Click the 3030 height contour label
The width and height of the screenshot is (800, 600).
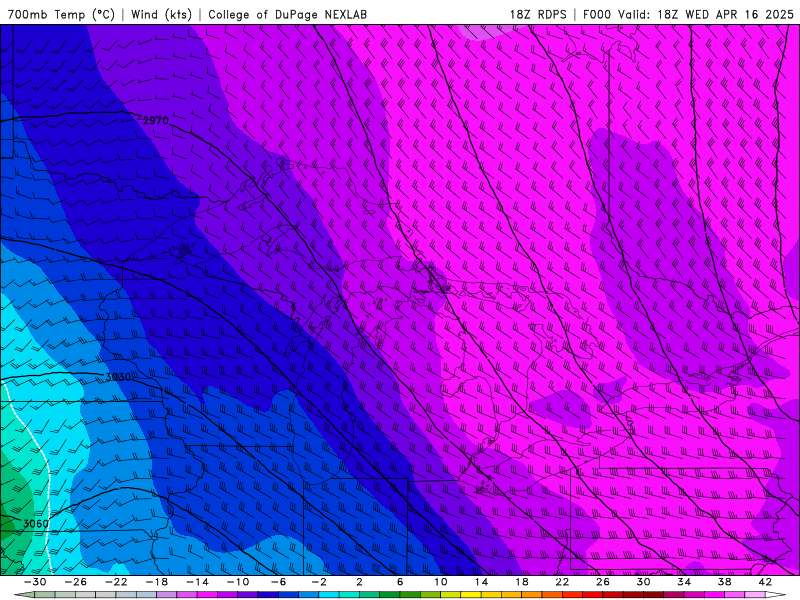tap(118, 377)
